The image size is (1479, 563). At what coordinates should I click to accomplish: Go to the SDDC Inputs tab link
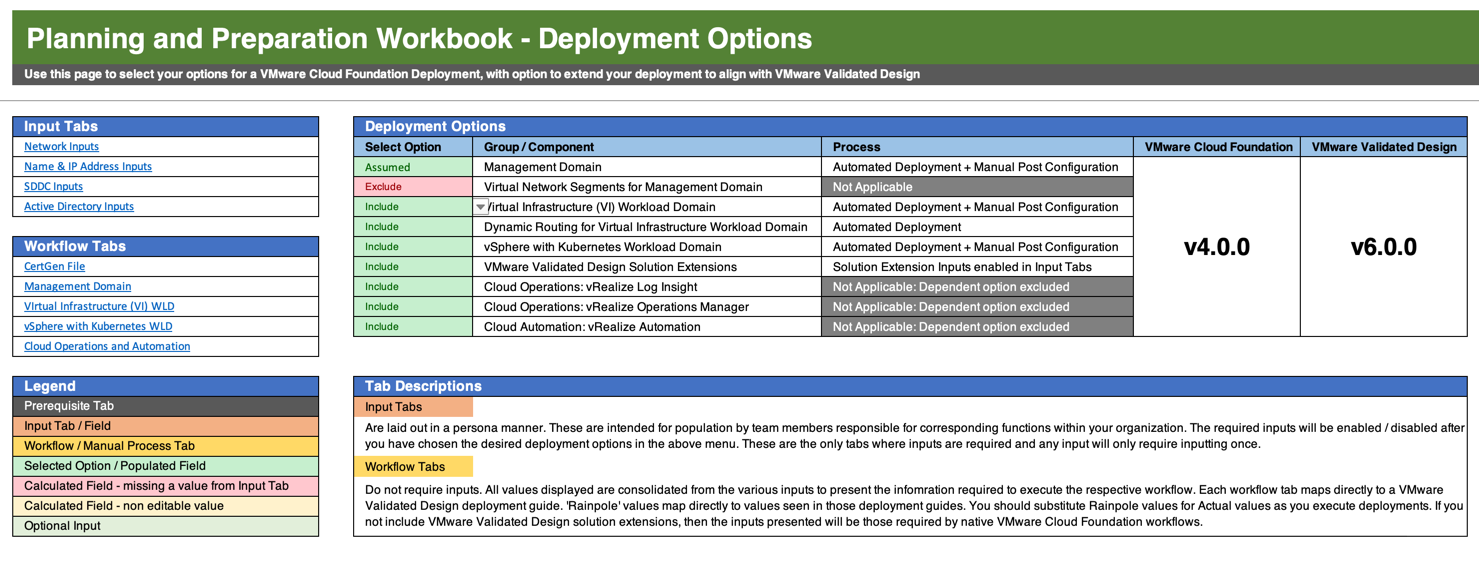[x=53, y=187]
